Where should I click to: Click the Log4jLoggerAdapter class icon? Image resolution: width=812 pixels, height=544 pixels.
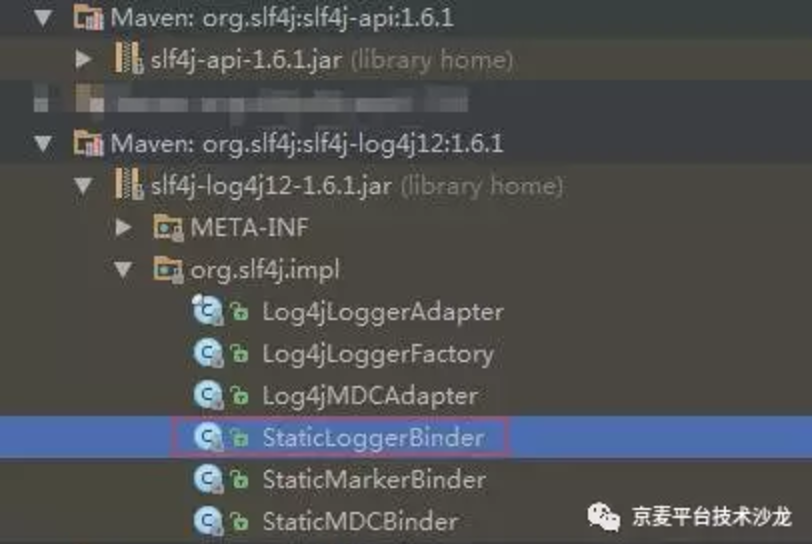[208, 311]
